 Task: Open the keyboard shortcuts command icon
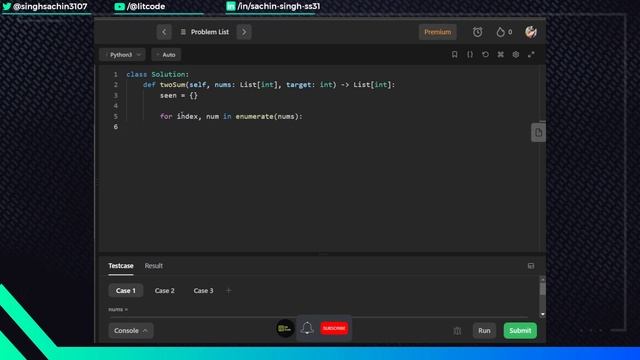[500, 54]
